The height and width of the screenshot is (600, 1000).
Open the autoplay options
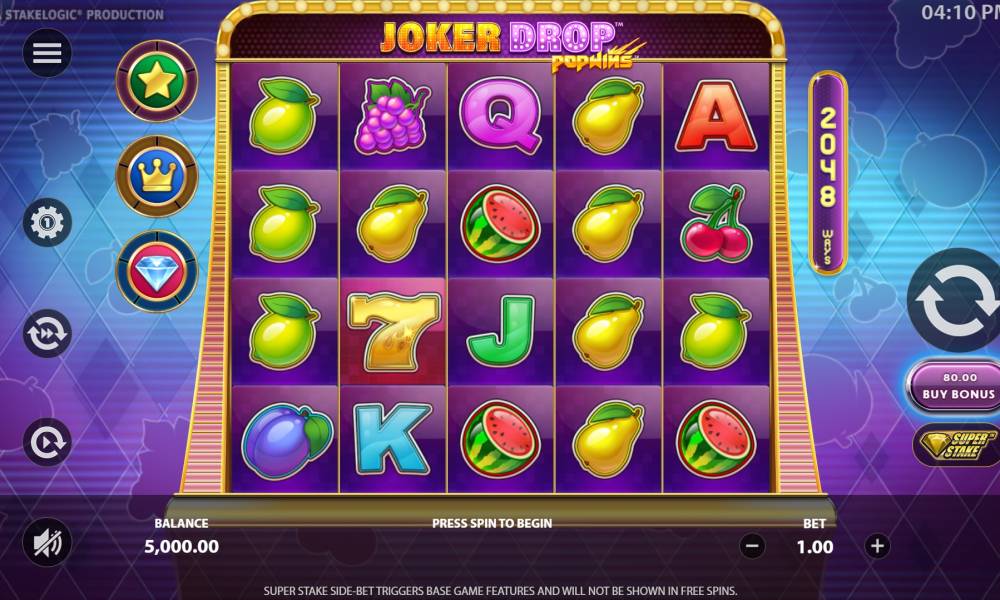tap(47, 442)
